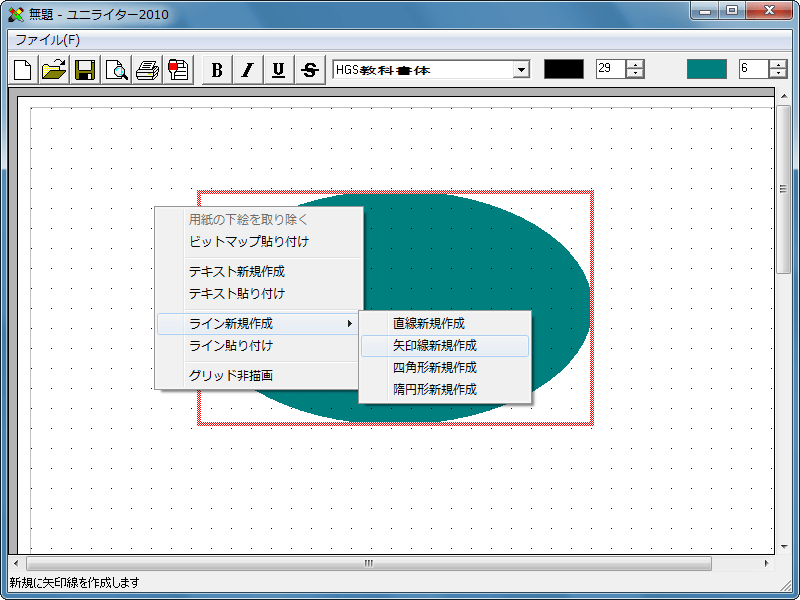Decrease the line width 6 with the down arrow
The image size is (800, 600).
point(778,74)
